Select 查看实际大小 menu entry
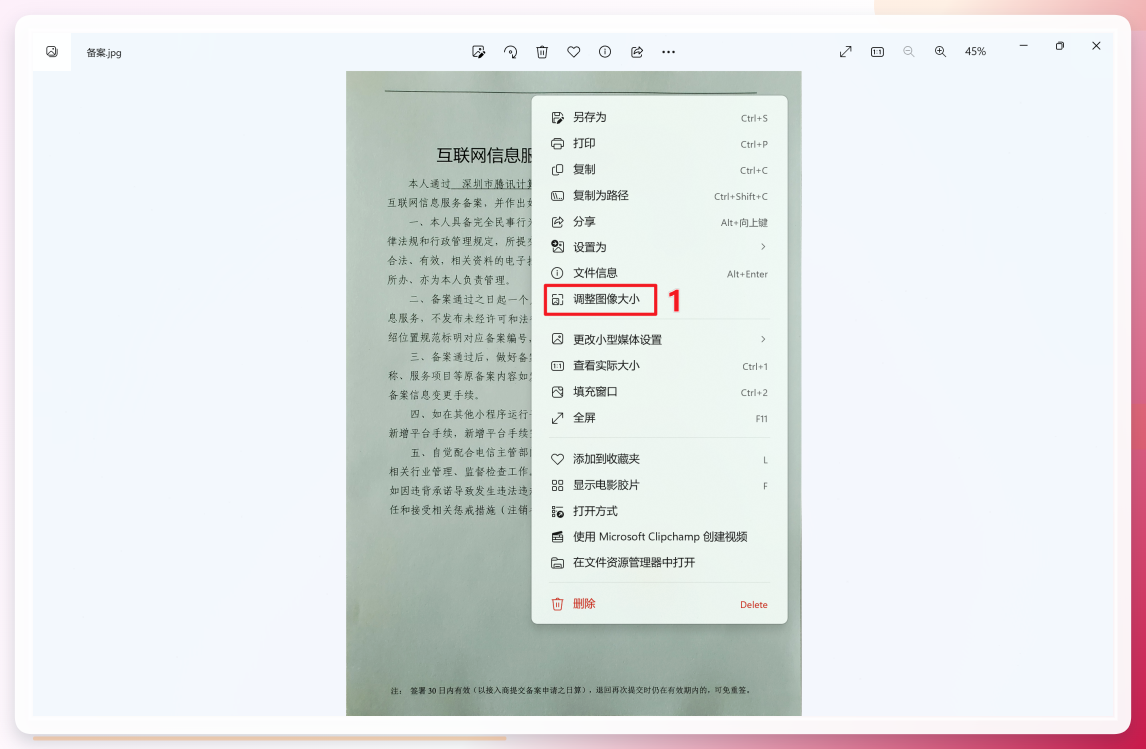Screen dimensions: 1146x749 (x=659, y=366)
